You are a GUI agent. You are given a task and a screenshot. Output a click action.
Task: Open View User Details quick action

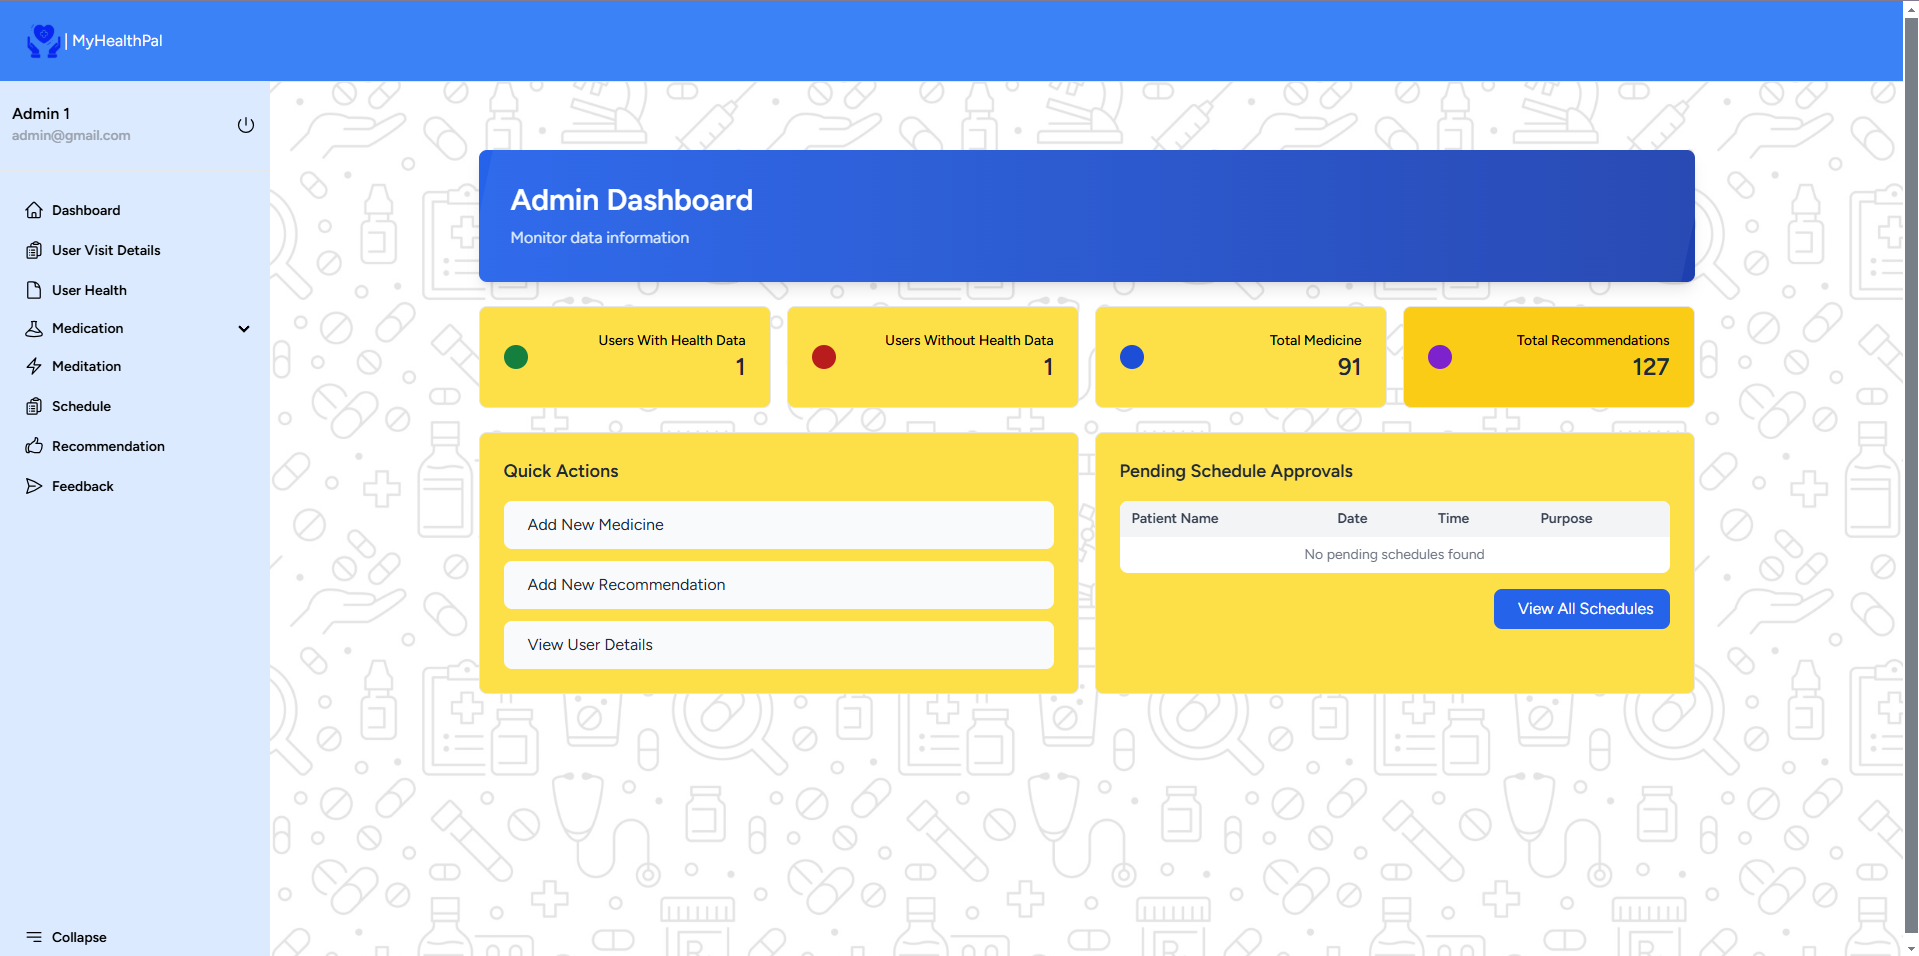click(x=778, y=645)
